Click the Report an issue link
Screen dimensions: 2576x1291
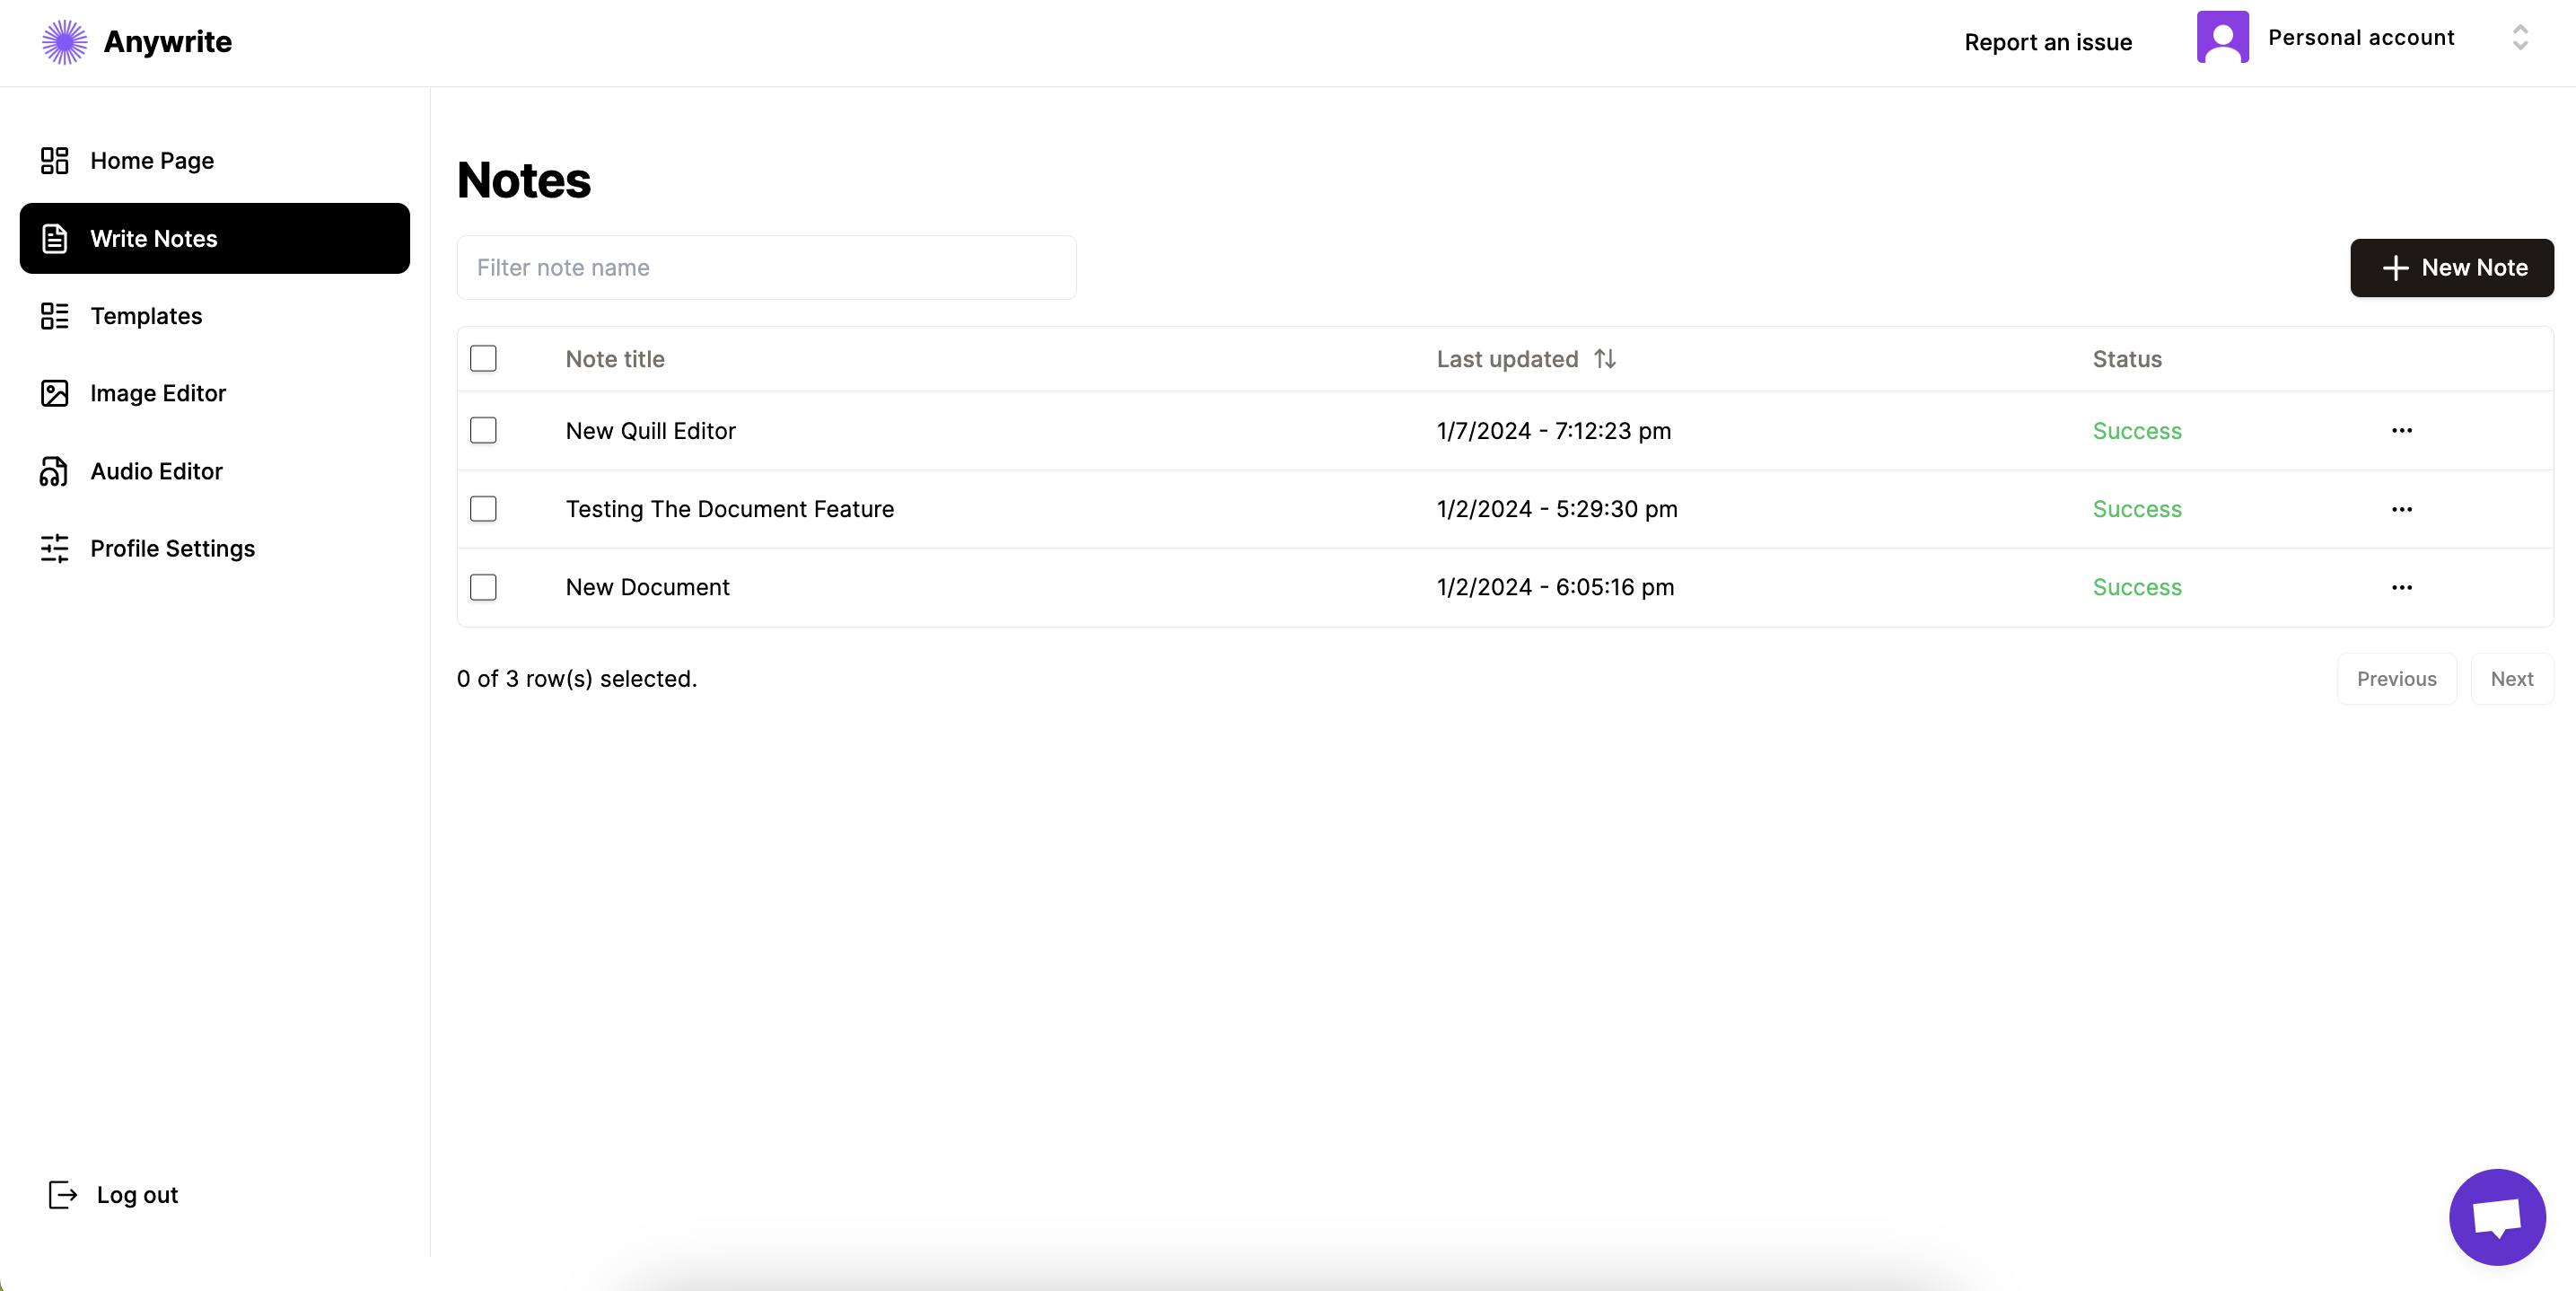tap(2047, 42)
